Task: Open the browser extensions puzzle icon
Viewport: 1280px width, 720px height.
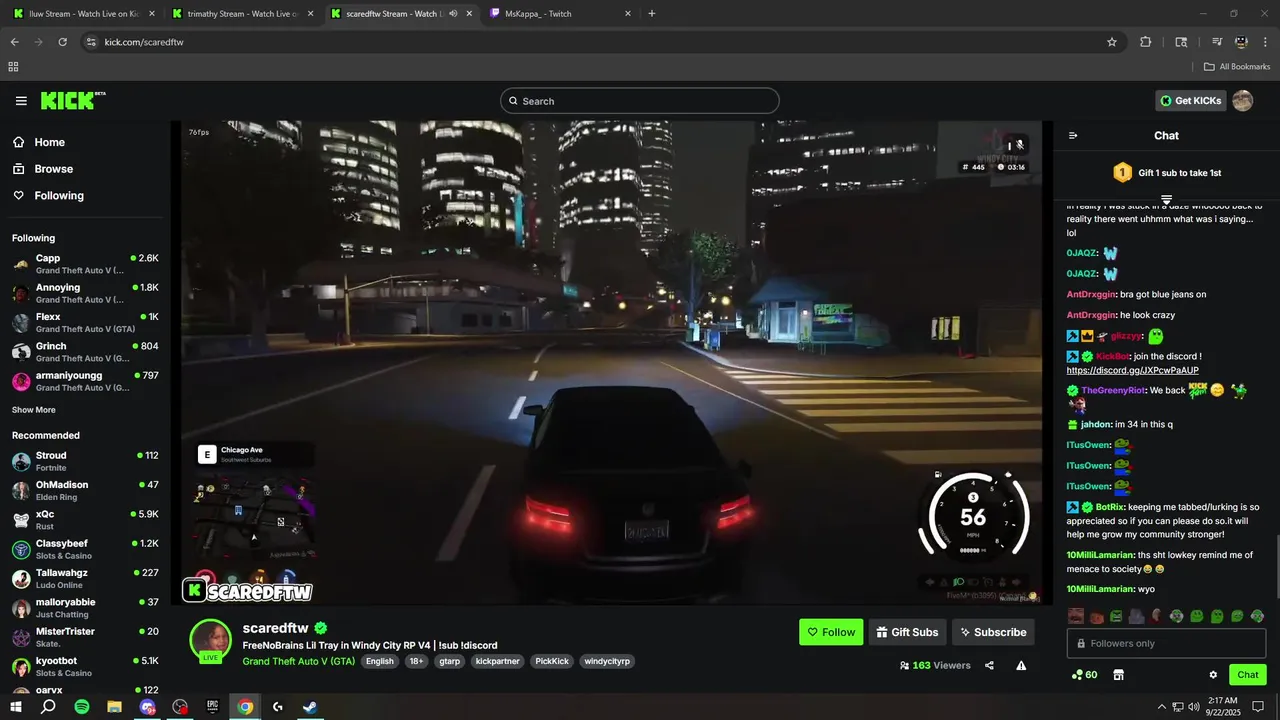Action: pos(1146,42)
